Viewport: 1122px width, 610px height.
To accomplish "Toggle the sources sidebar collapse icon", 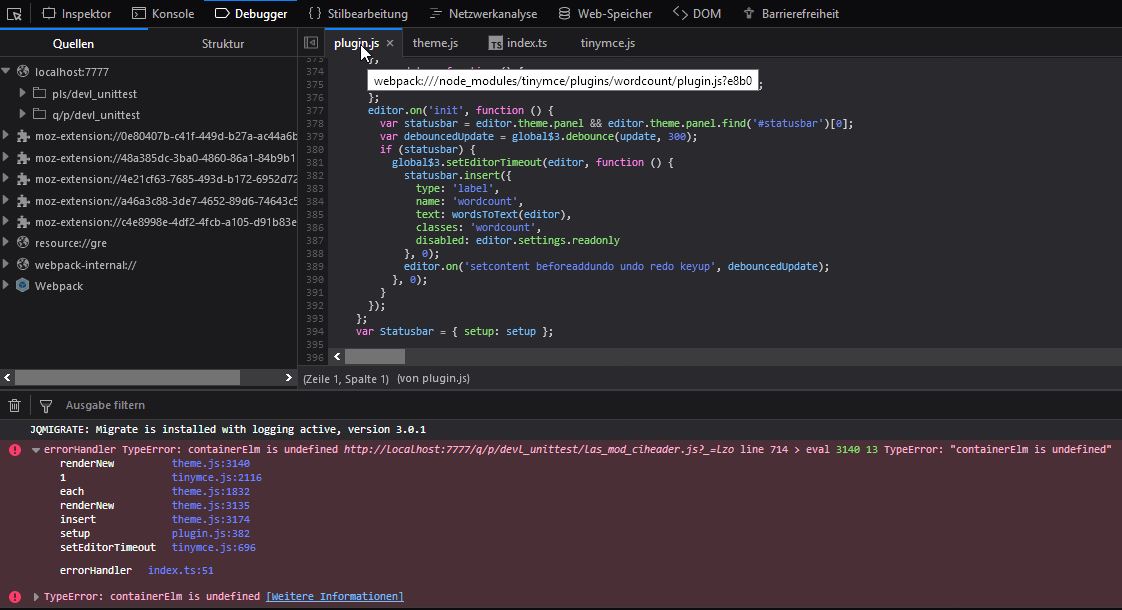I will (311, 43).
